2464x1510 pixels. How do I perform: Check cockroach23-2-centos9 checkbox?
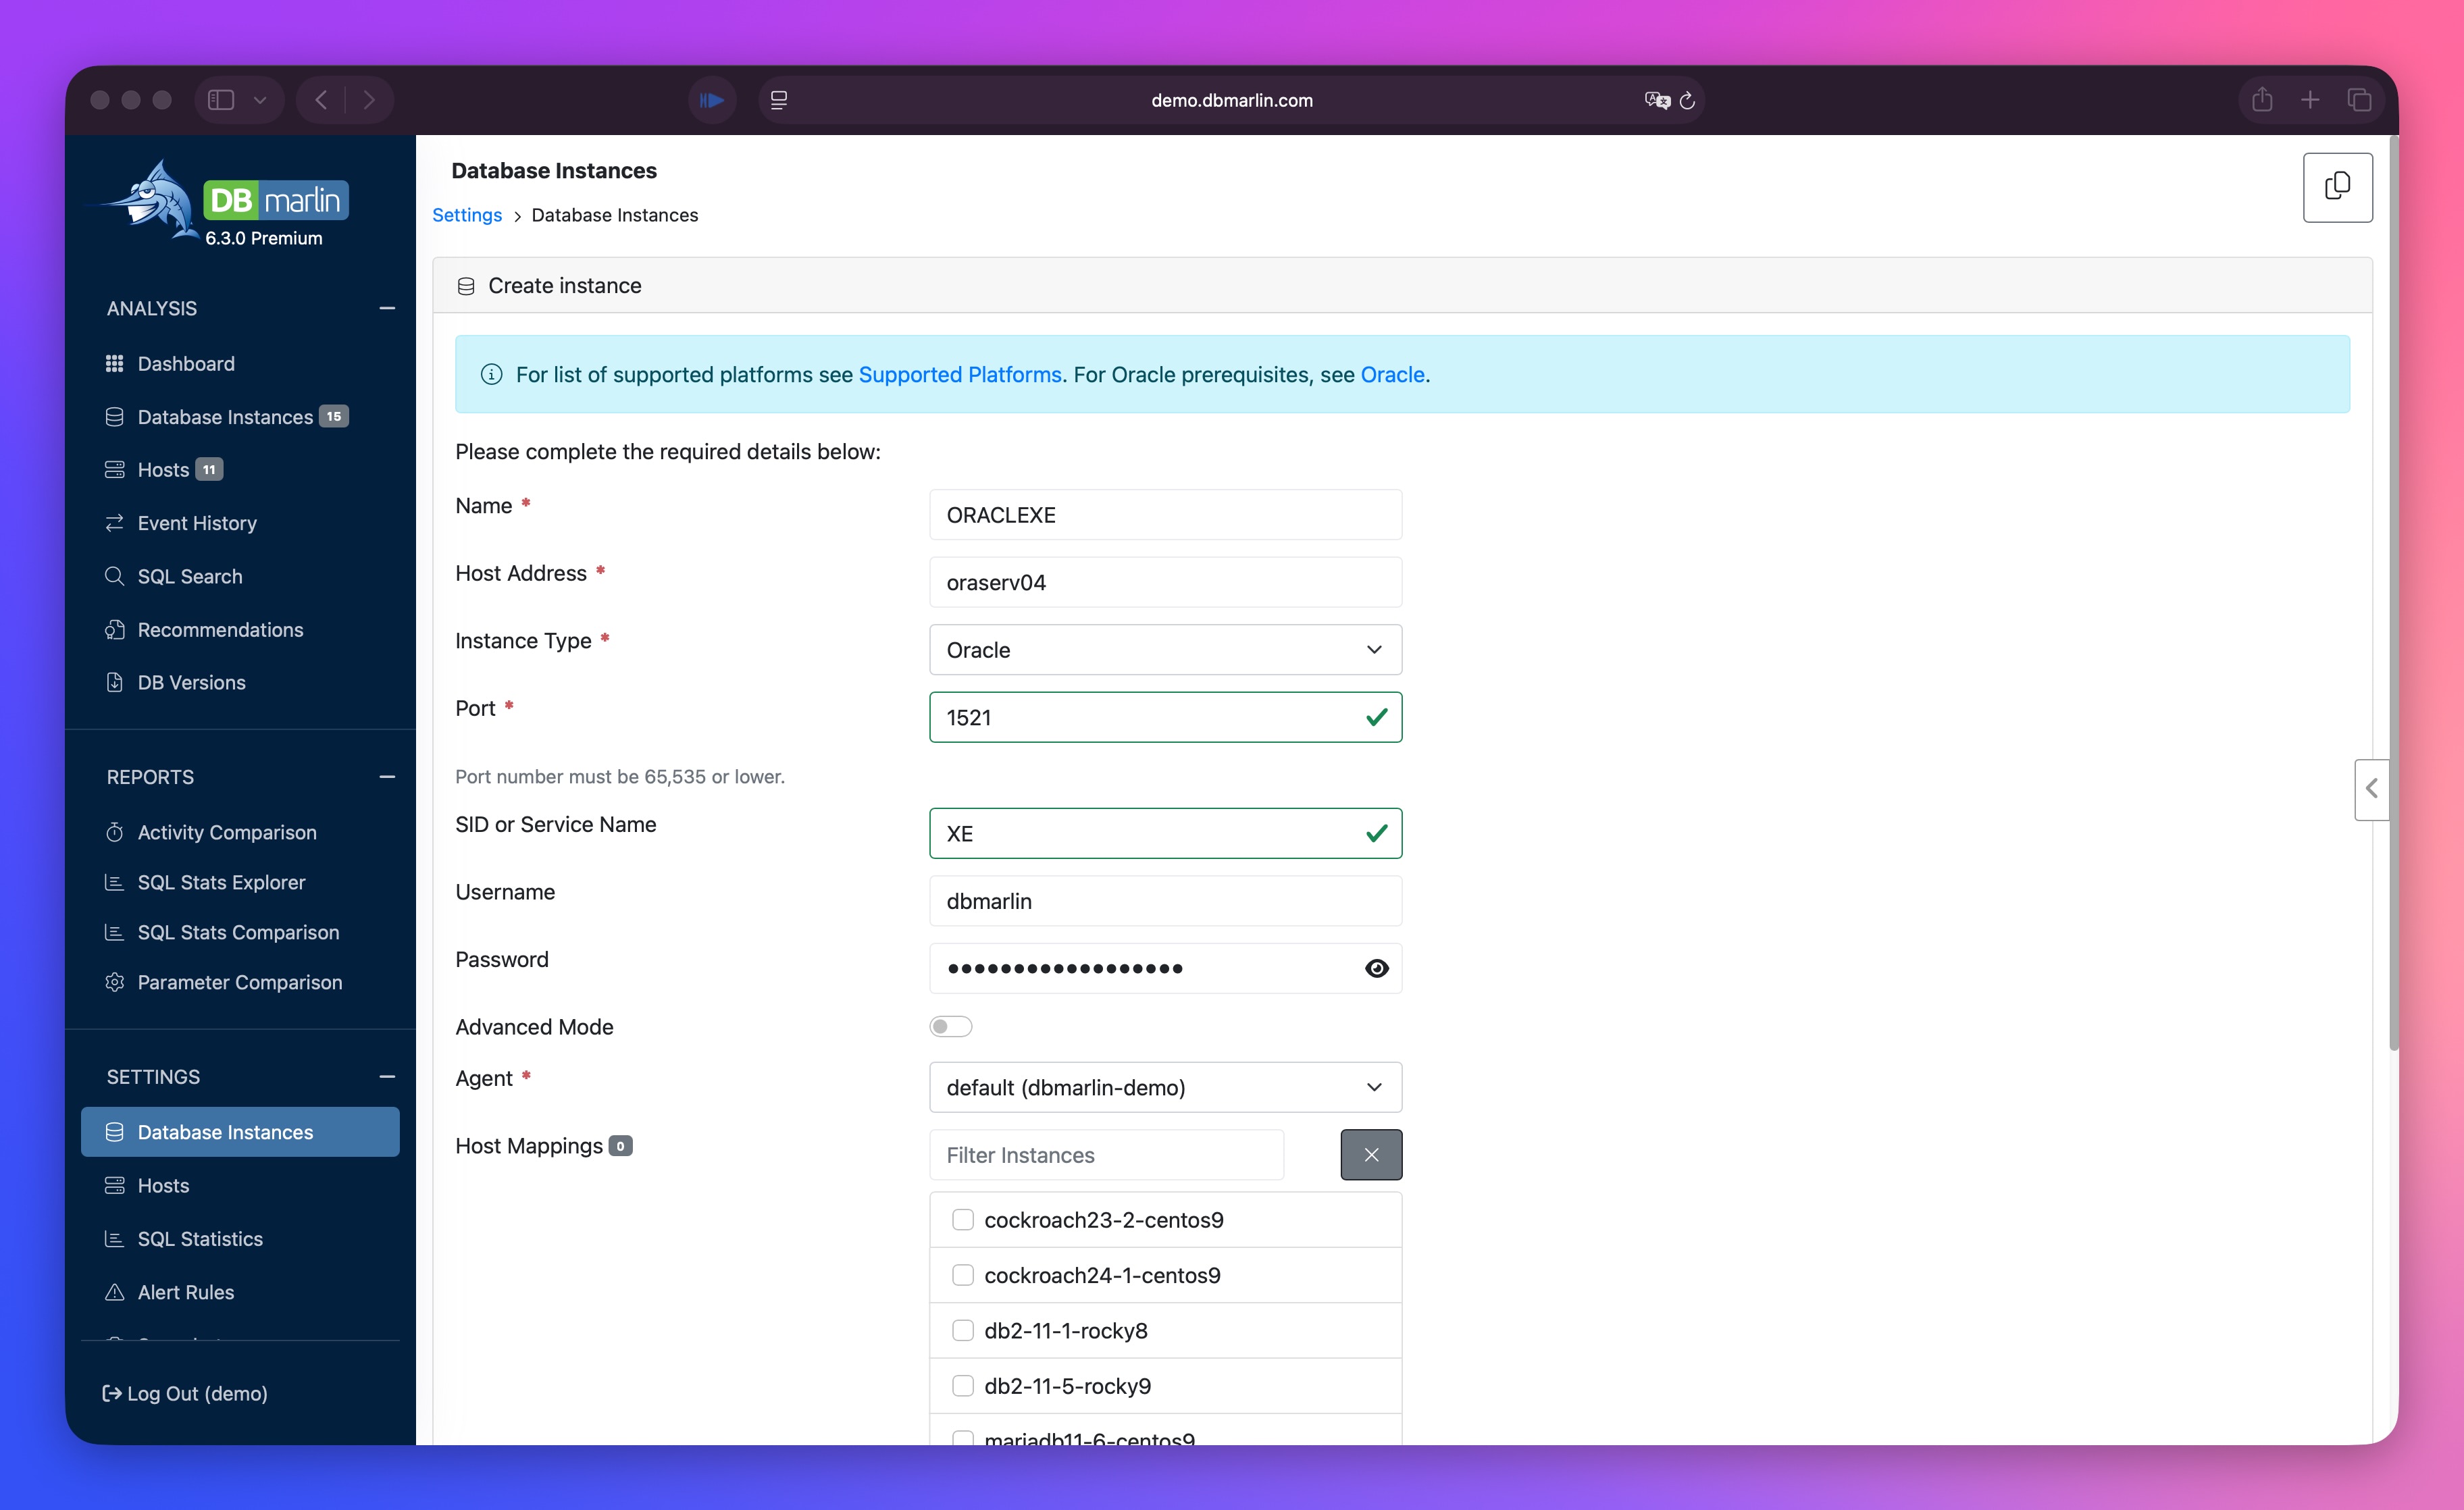click(x=962, y=1220)
